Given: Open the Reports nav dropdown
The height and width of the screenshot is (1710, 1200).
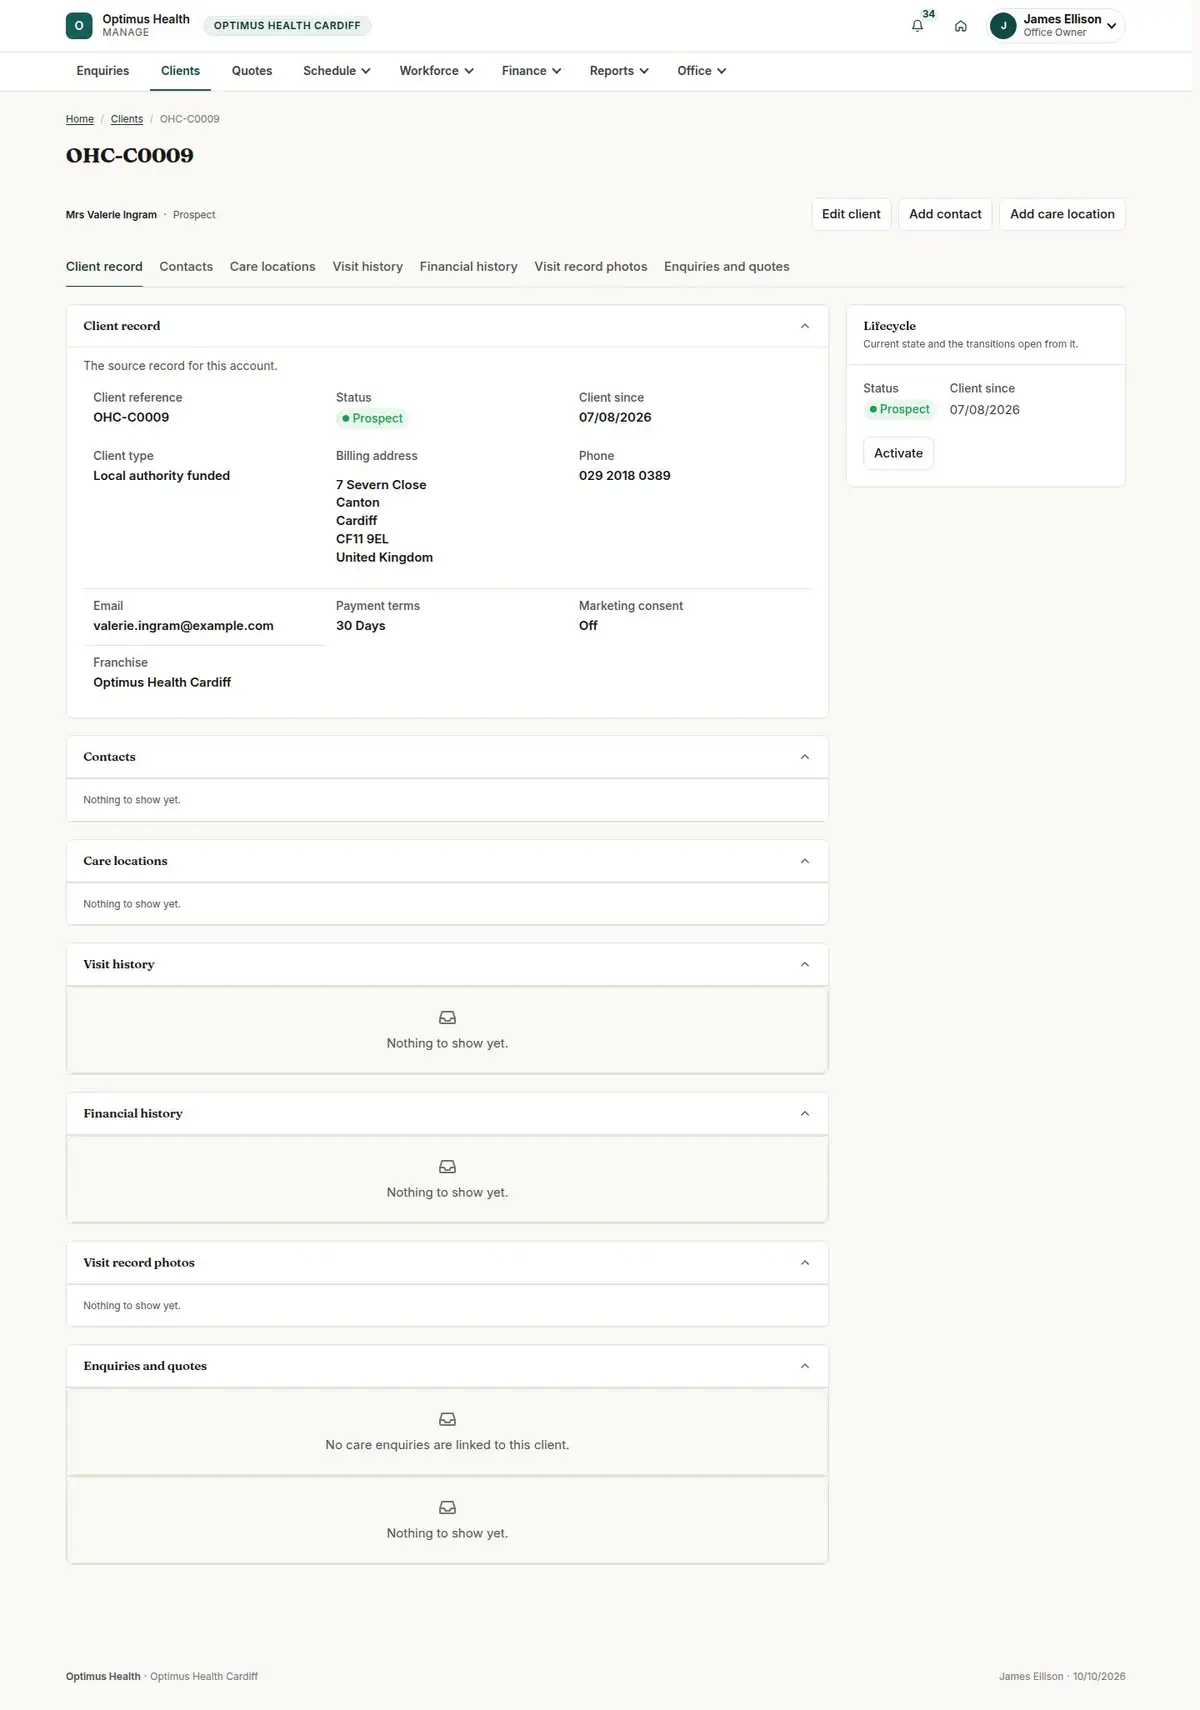Looking at the screenshot, I should coord(619,71).
